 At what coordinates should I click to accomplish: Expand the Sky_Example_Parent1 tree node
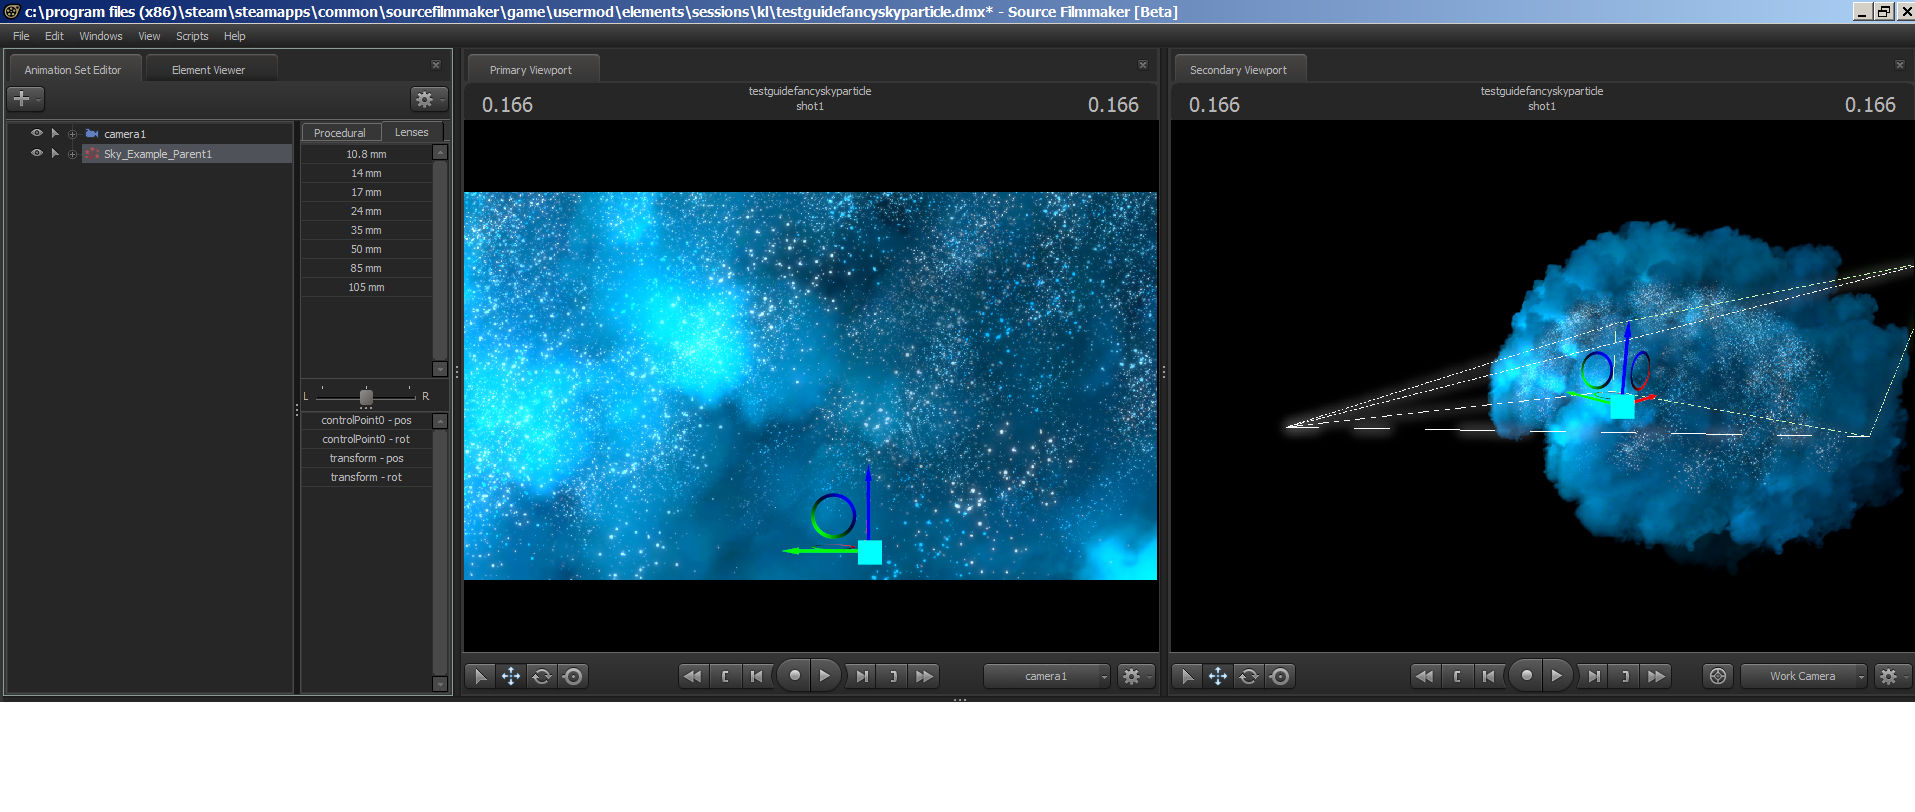[72, 154]
